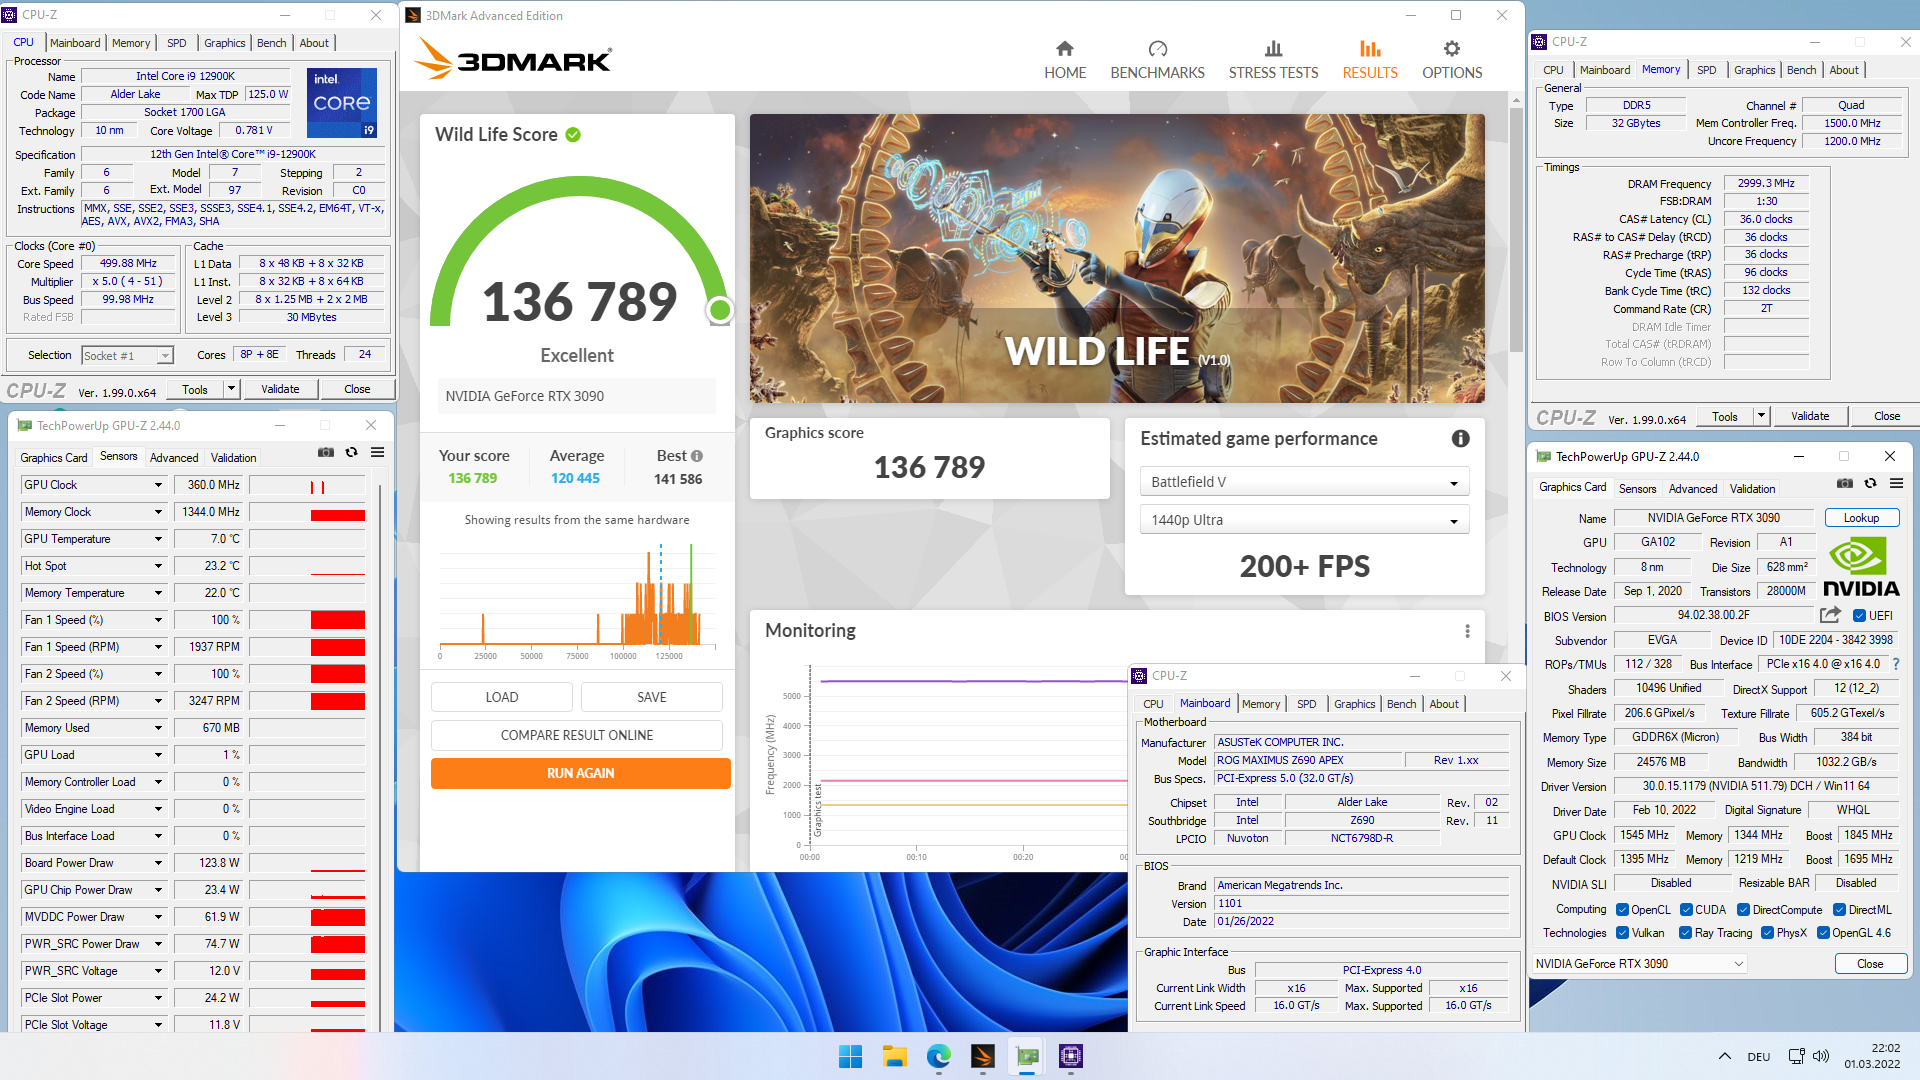Open Battlefield V game dropdown
Image resolution: width=1920 pixels, height=1080 pixels.
1304,482
